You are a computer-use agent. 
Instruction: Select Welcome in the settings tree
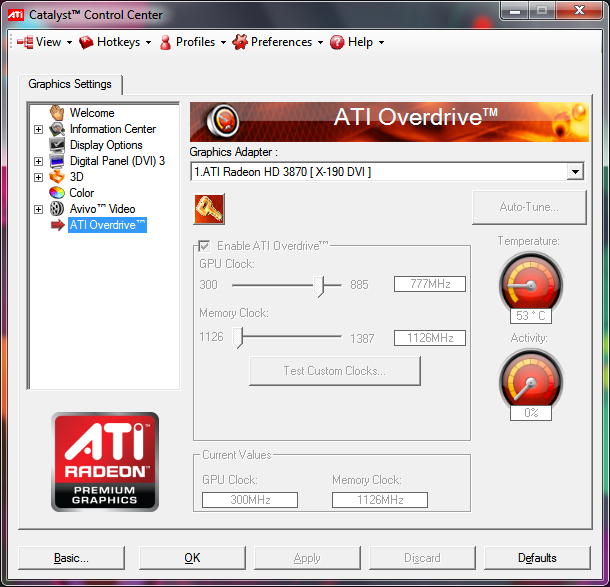[92, 113]
